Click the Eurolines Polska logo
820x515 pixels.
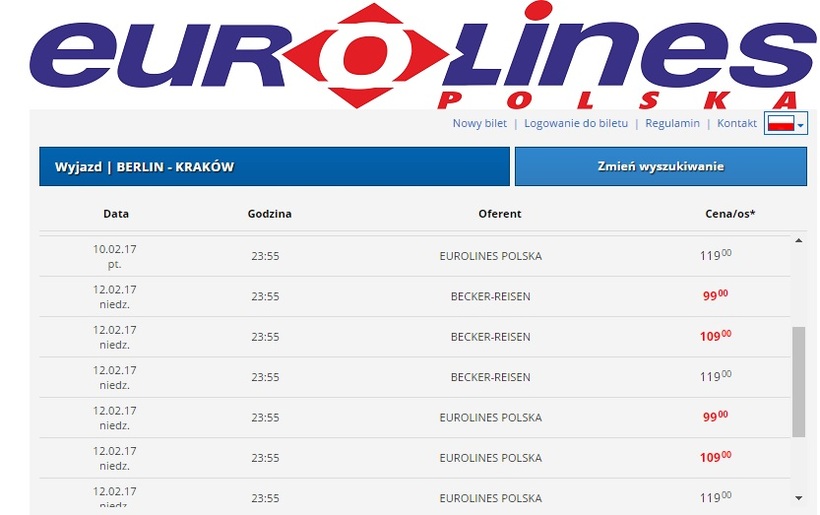423,55
